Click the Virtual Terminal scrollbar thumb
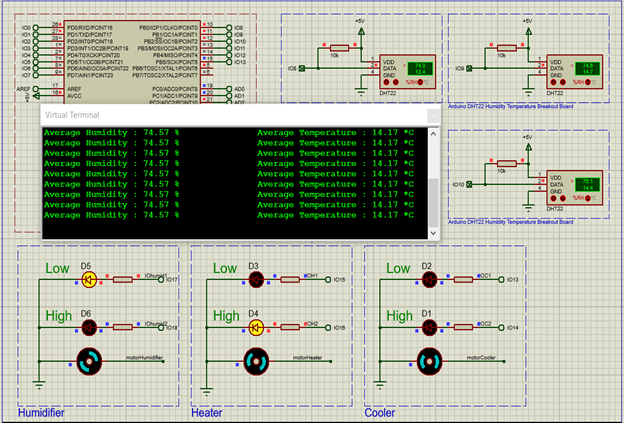This screenshot has width=624, height=423. [x=433, y=203]
